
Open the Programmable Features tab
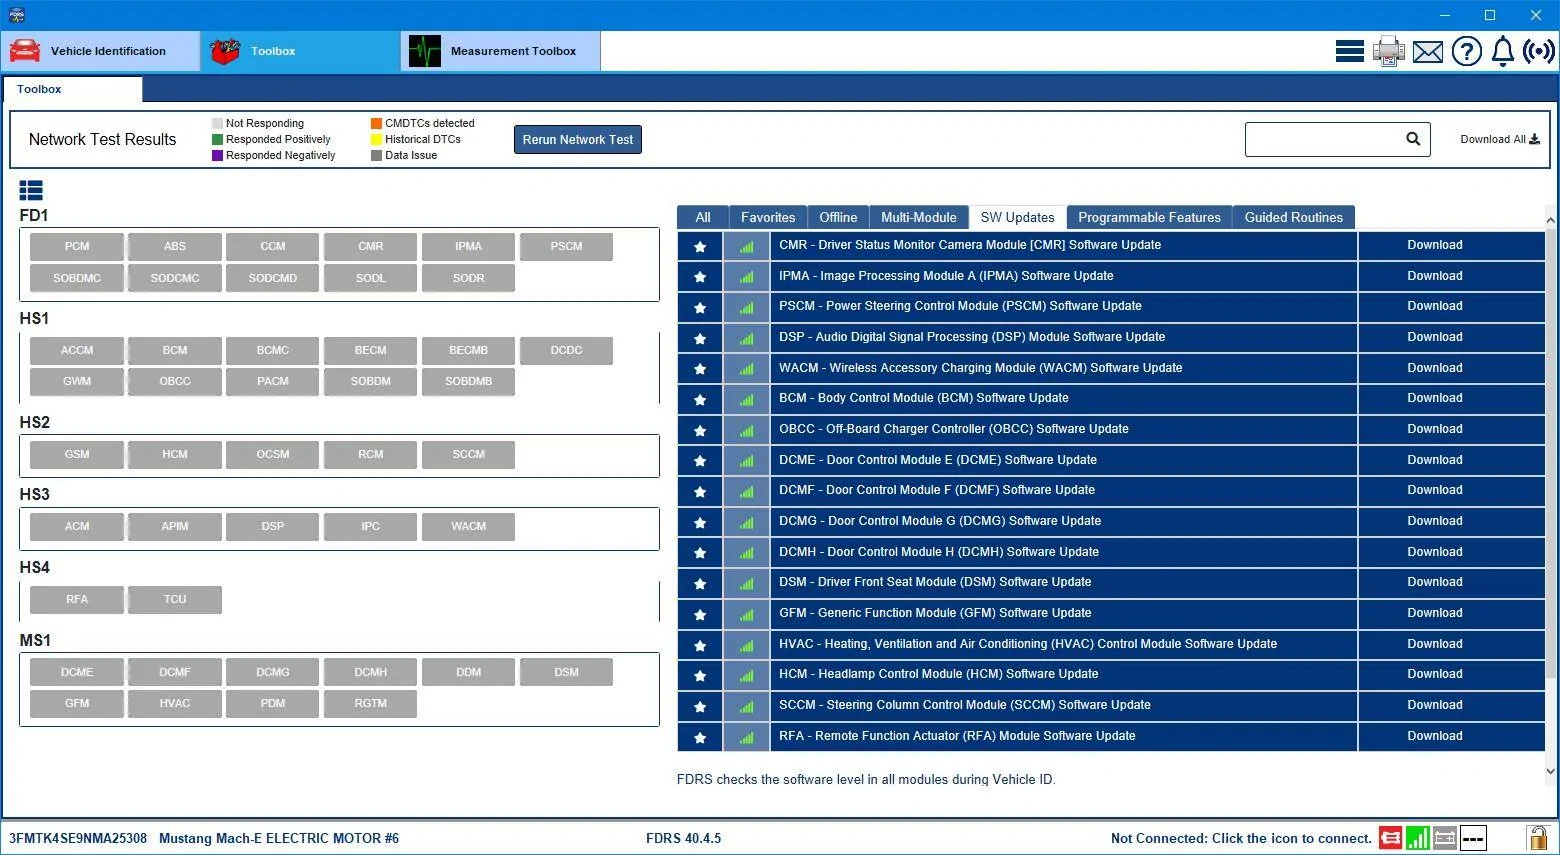[x=1149, y=217]
